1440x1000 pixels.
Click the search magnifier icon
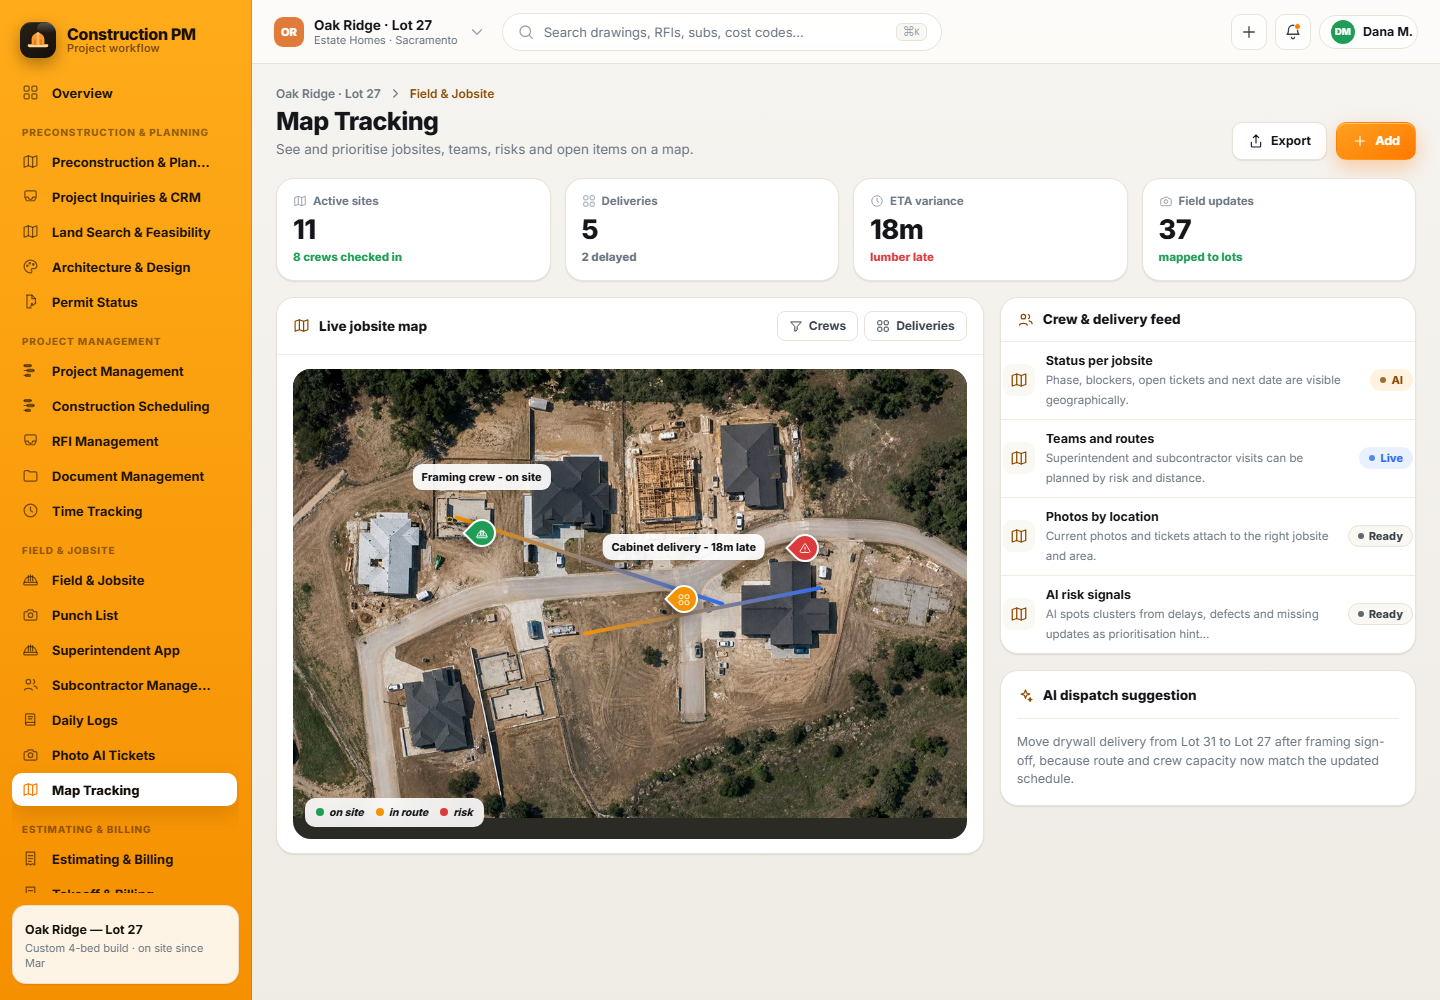(526, 32)
